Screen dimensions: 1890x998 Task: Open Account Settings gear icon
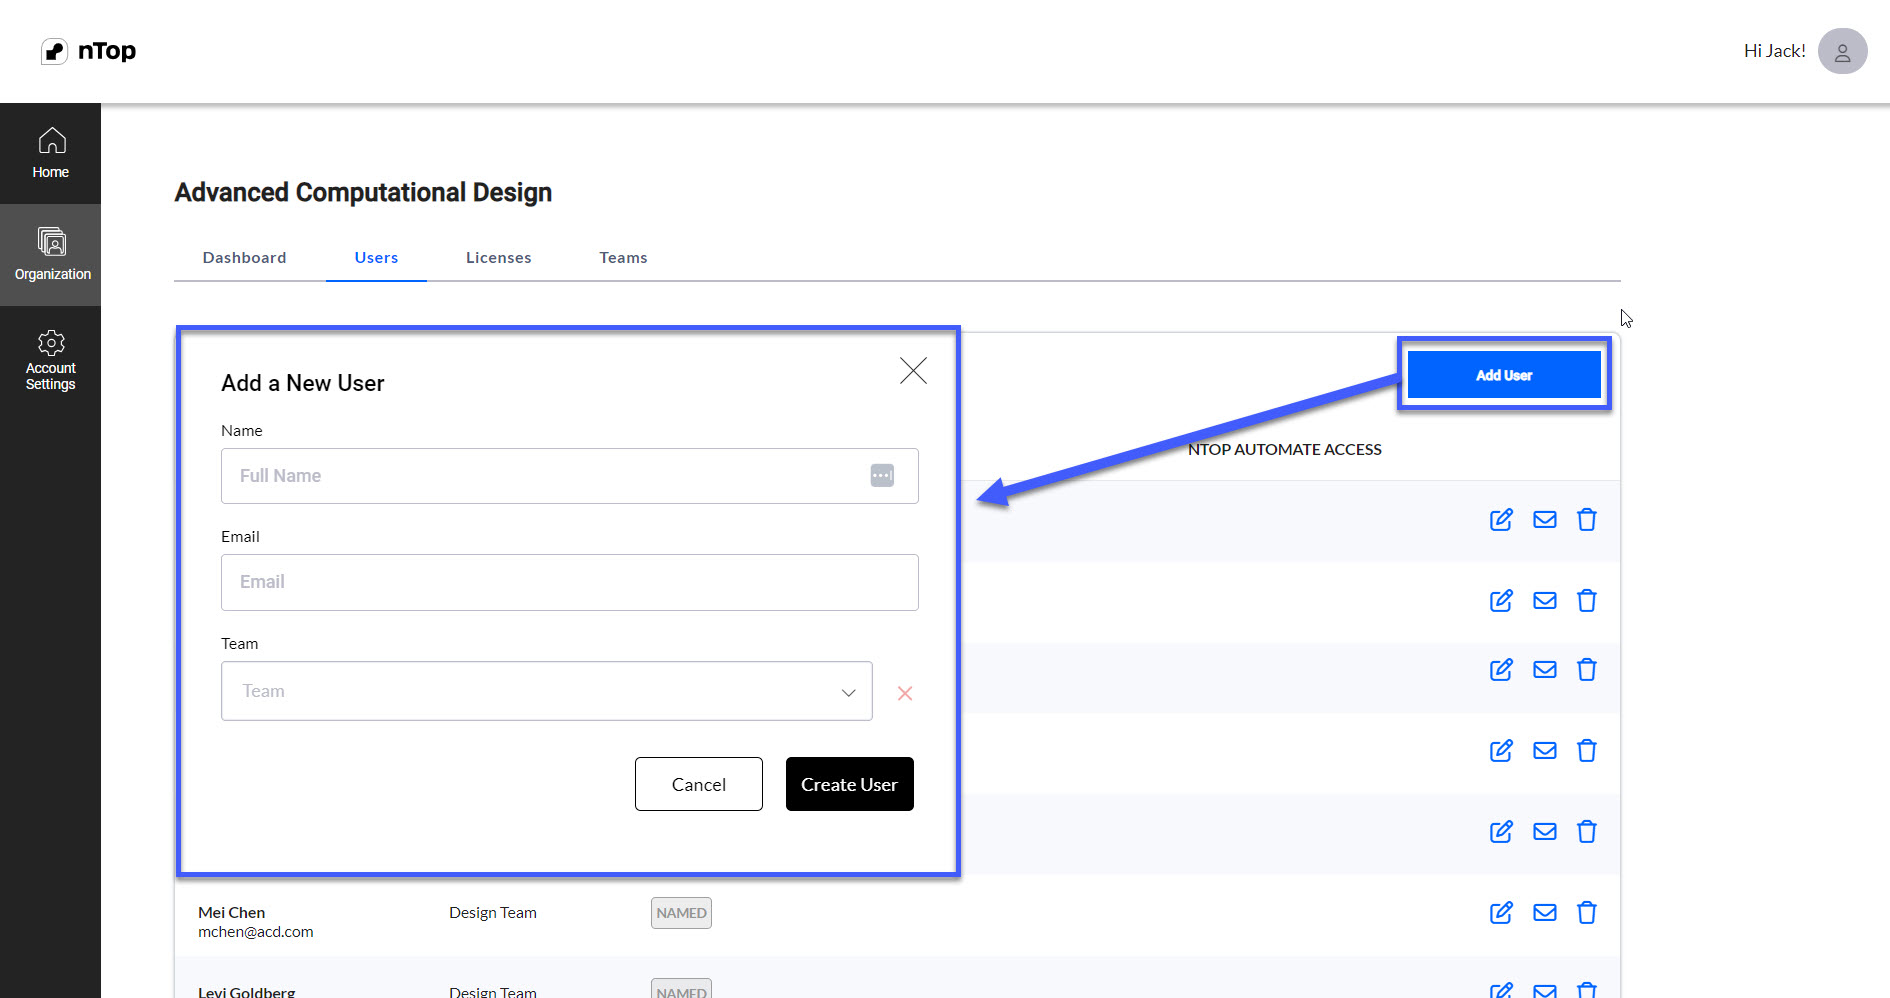51,343
